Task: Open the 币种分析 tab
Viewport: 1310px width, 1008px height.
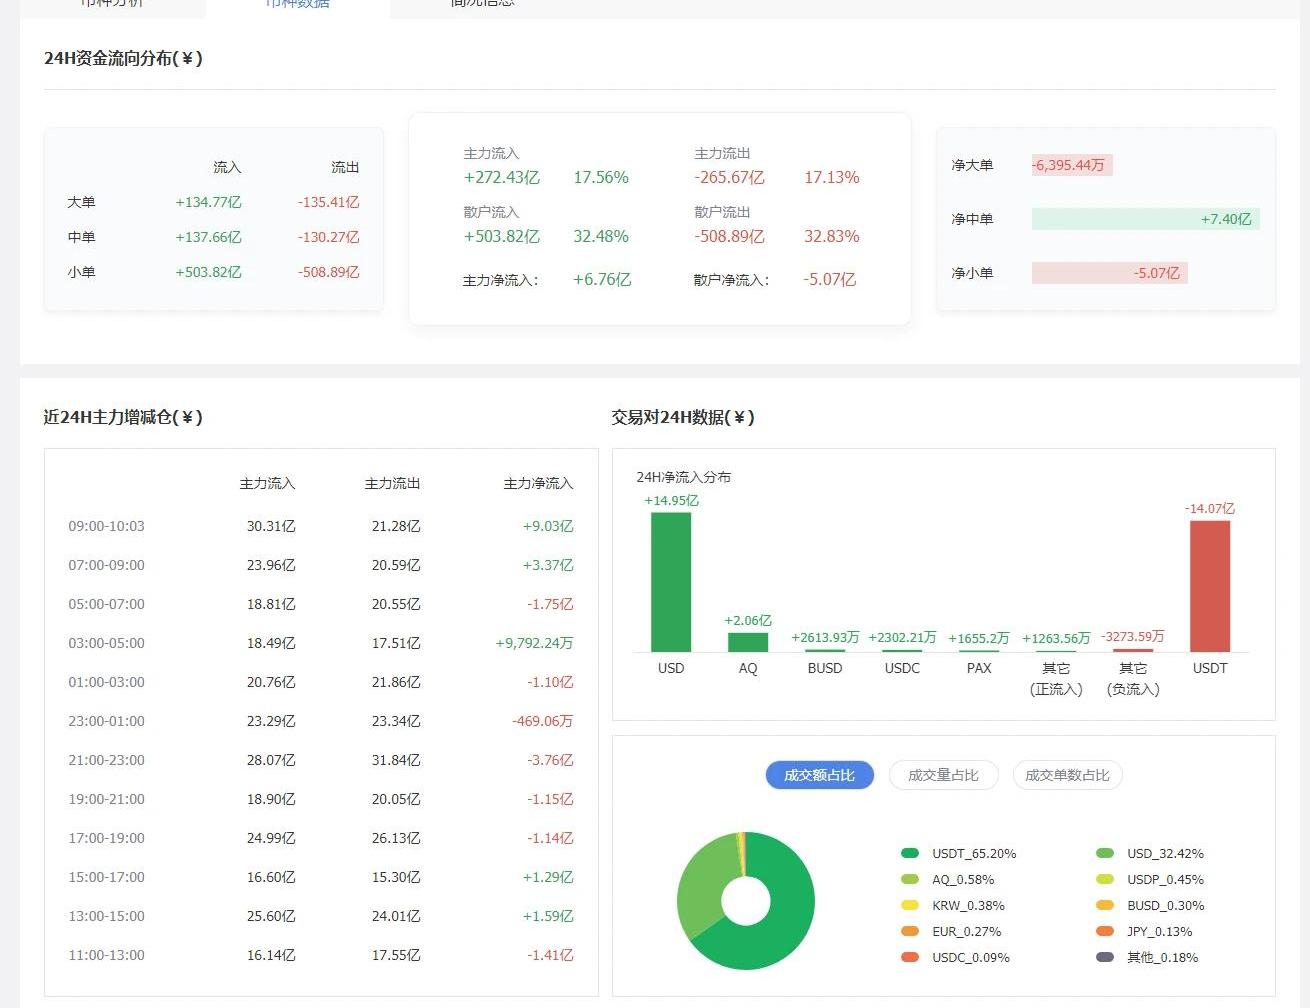Action: pyautogui.click(x=112, y=5)
